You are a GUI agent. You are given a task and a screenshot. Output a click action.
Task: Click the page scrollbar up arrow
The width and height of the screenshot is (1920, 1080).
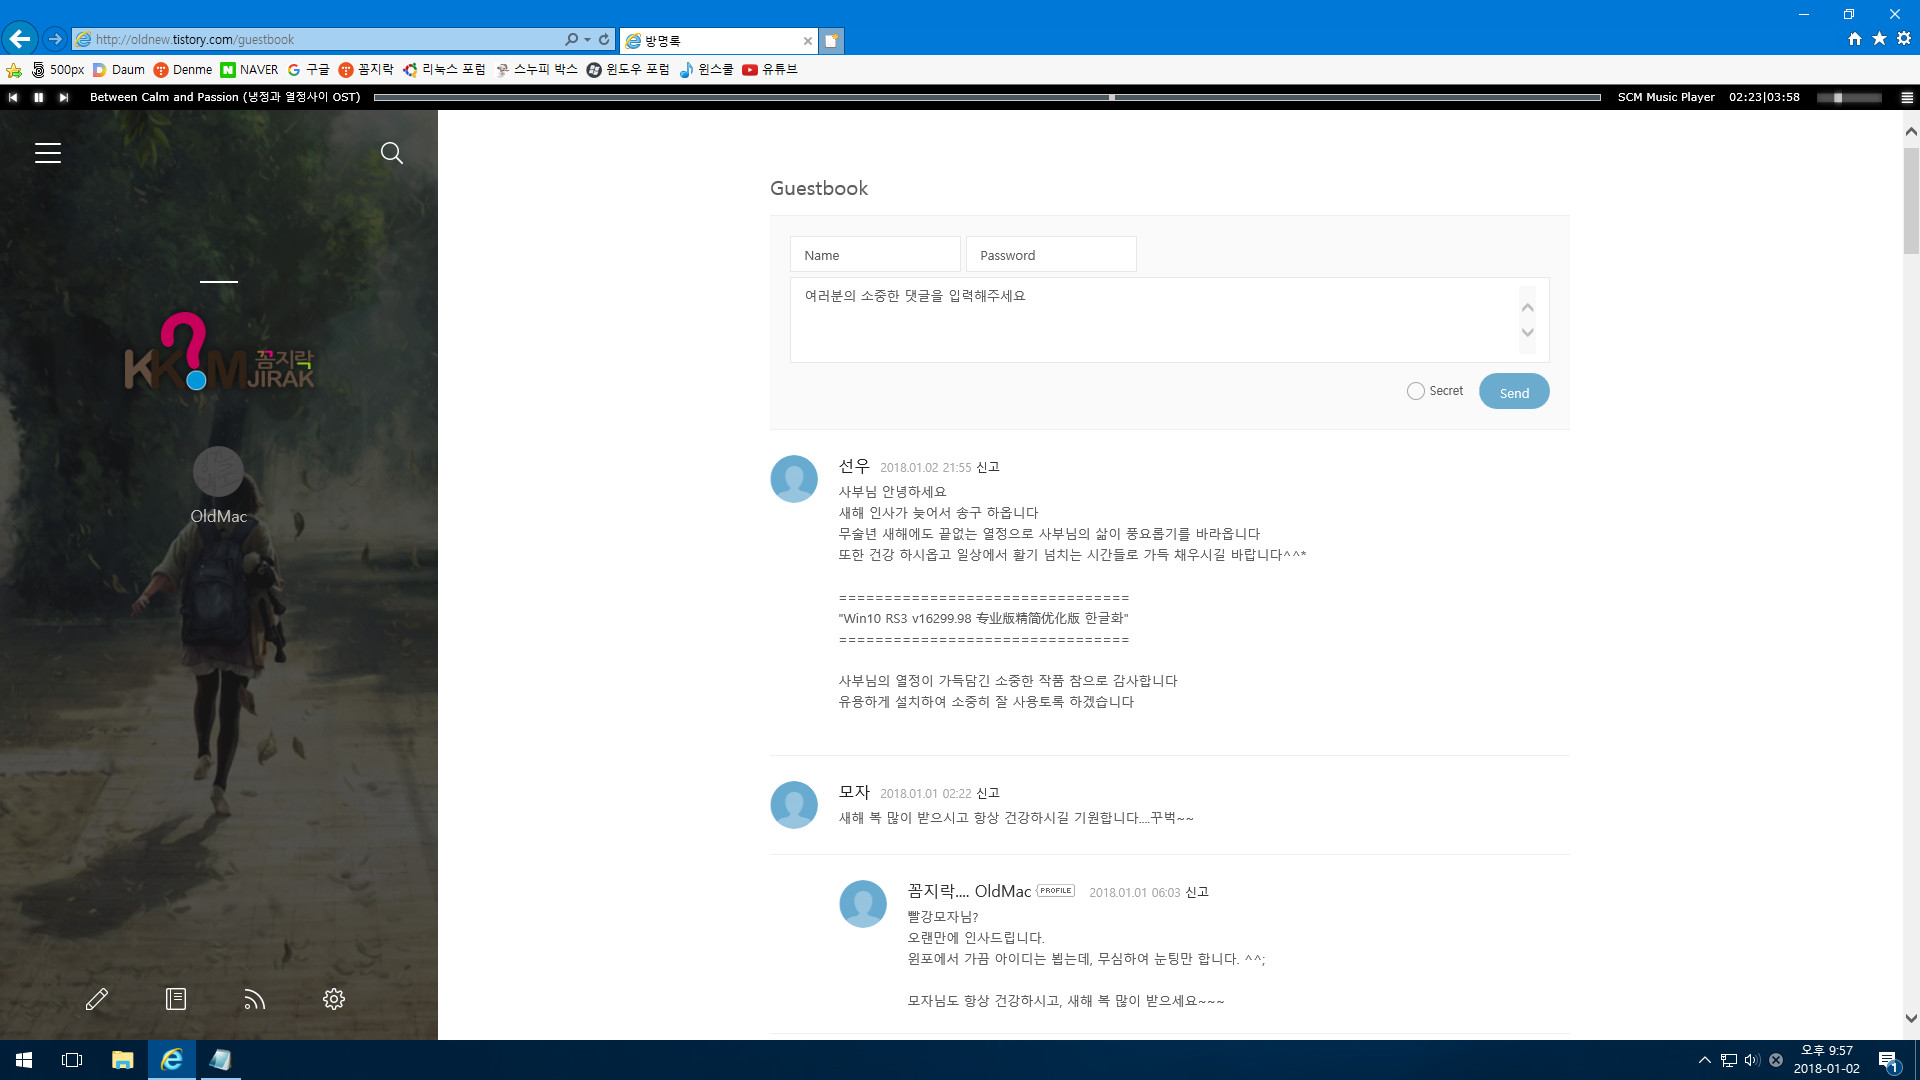click(x=1911, y=131)
